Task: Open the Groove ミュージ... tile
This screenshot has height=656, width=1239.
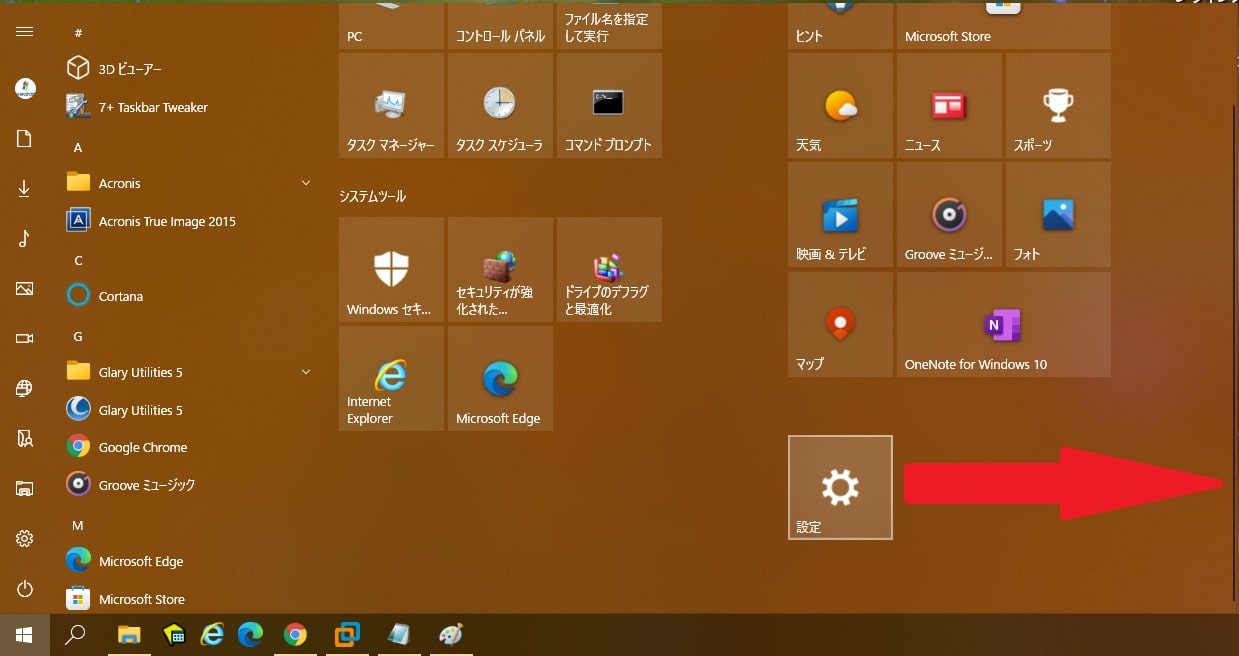Action: click(949, 215)
